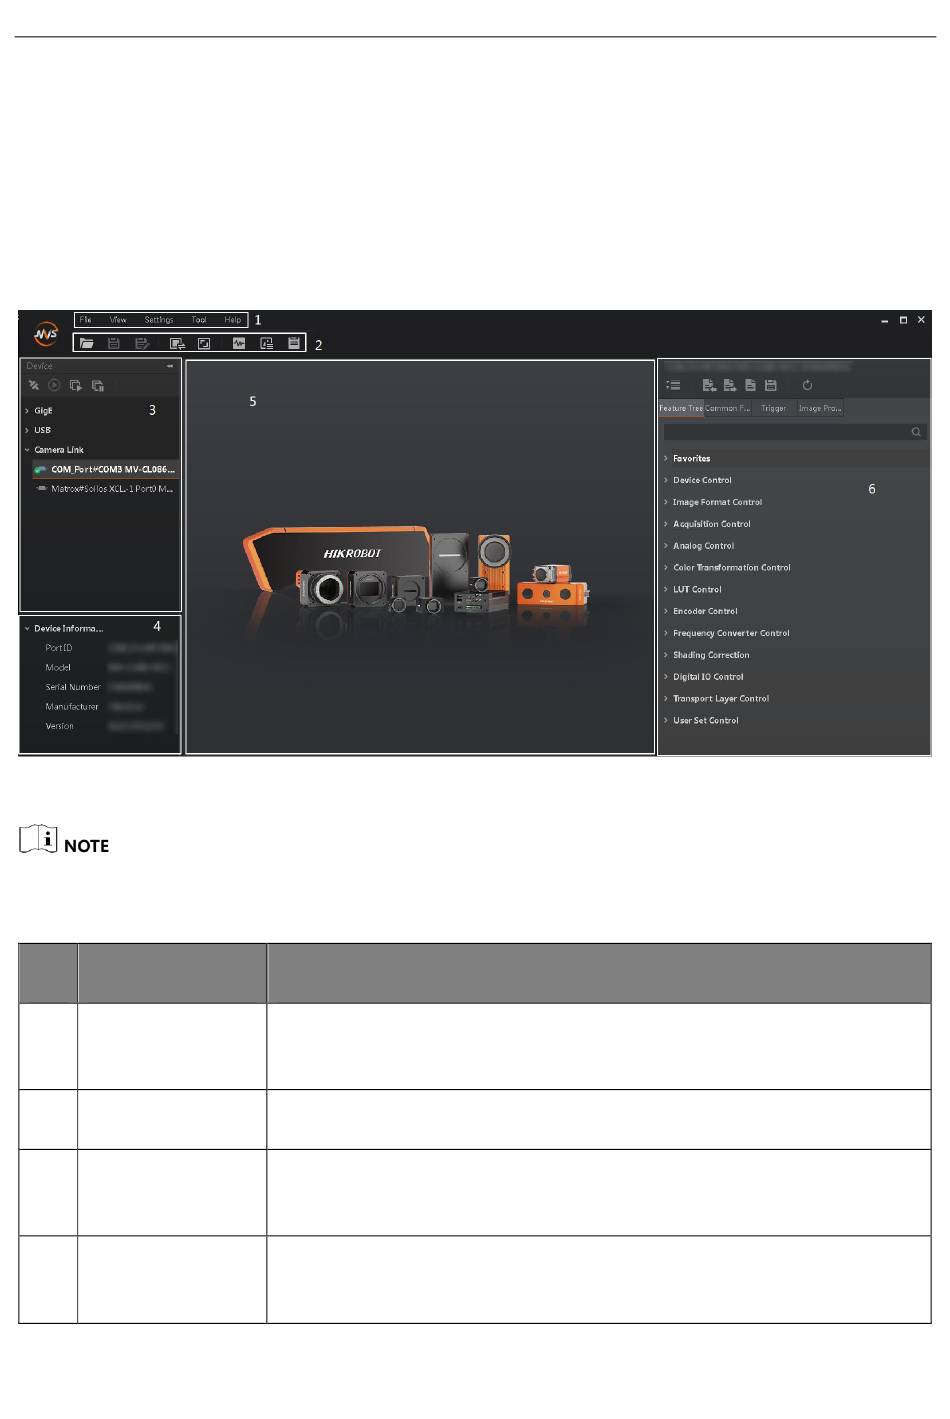Image resolution: width=950 pixels, height=1419 pixels.
Task: Click the list view icon in feature panel
Action: [x=674, y=385]
